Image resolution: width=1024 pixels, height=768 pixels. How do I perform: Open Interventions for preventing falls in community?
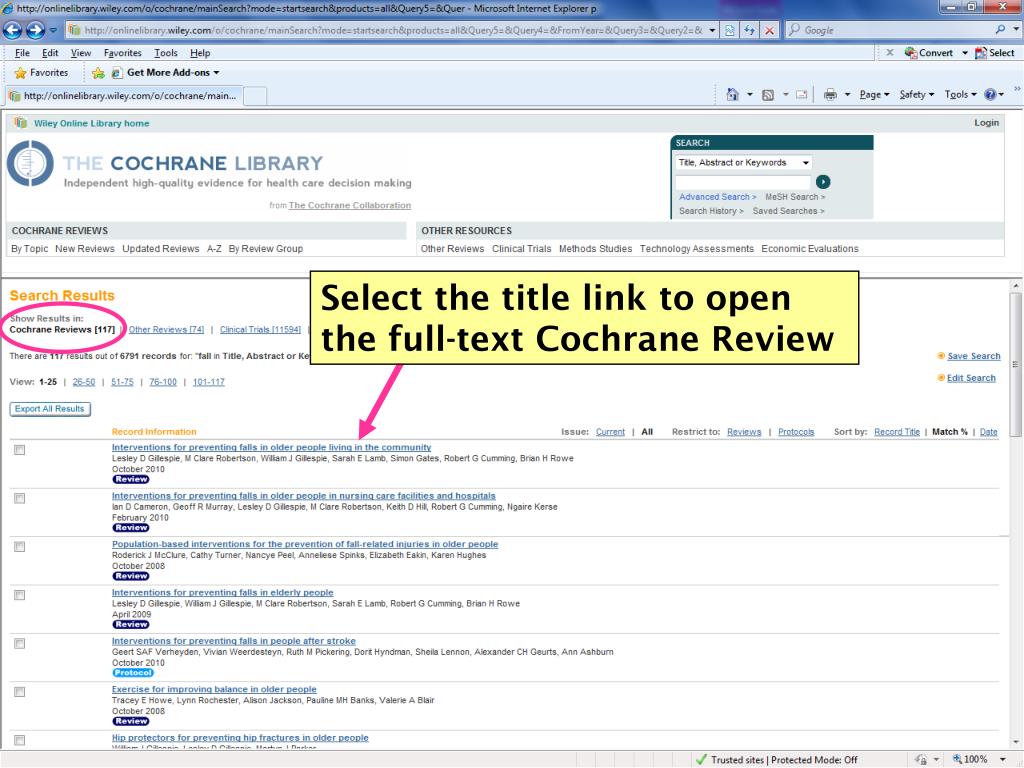coord(272,447)
